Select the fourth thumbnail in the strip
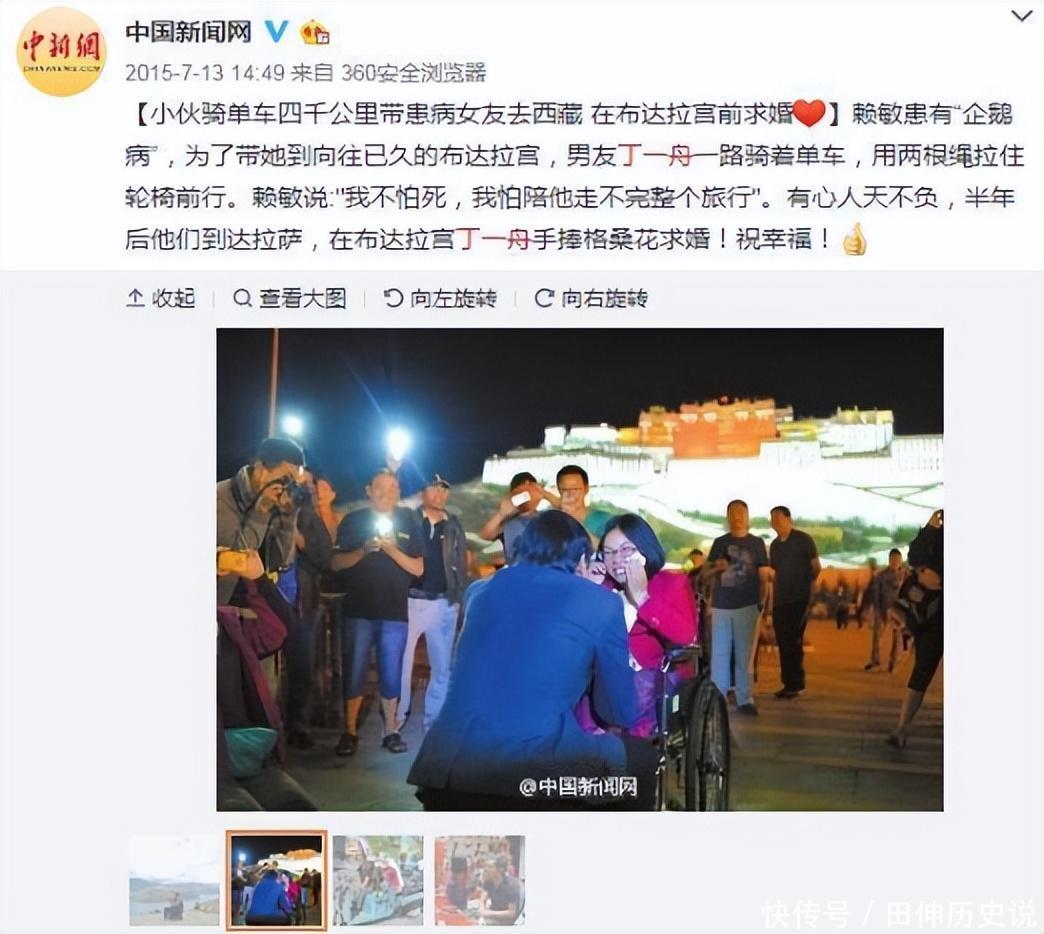The image size is (1044, 934). 480,880
